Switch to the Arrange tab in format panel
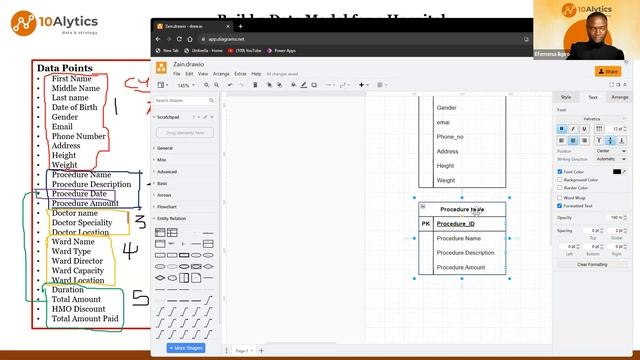This screenshot has width=640, height=360. (x=620, y=97)
